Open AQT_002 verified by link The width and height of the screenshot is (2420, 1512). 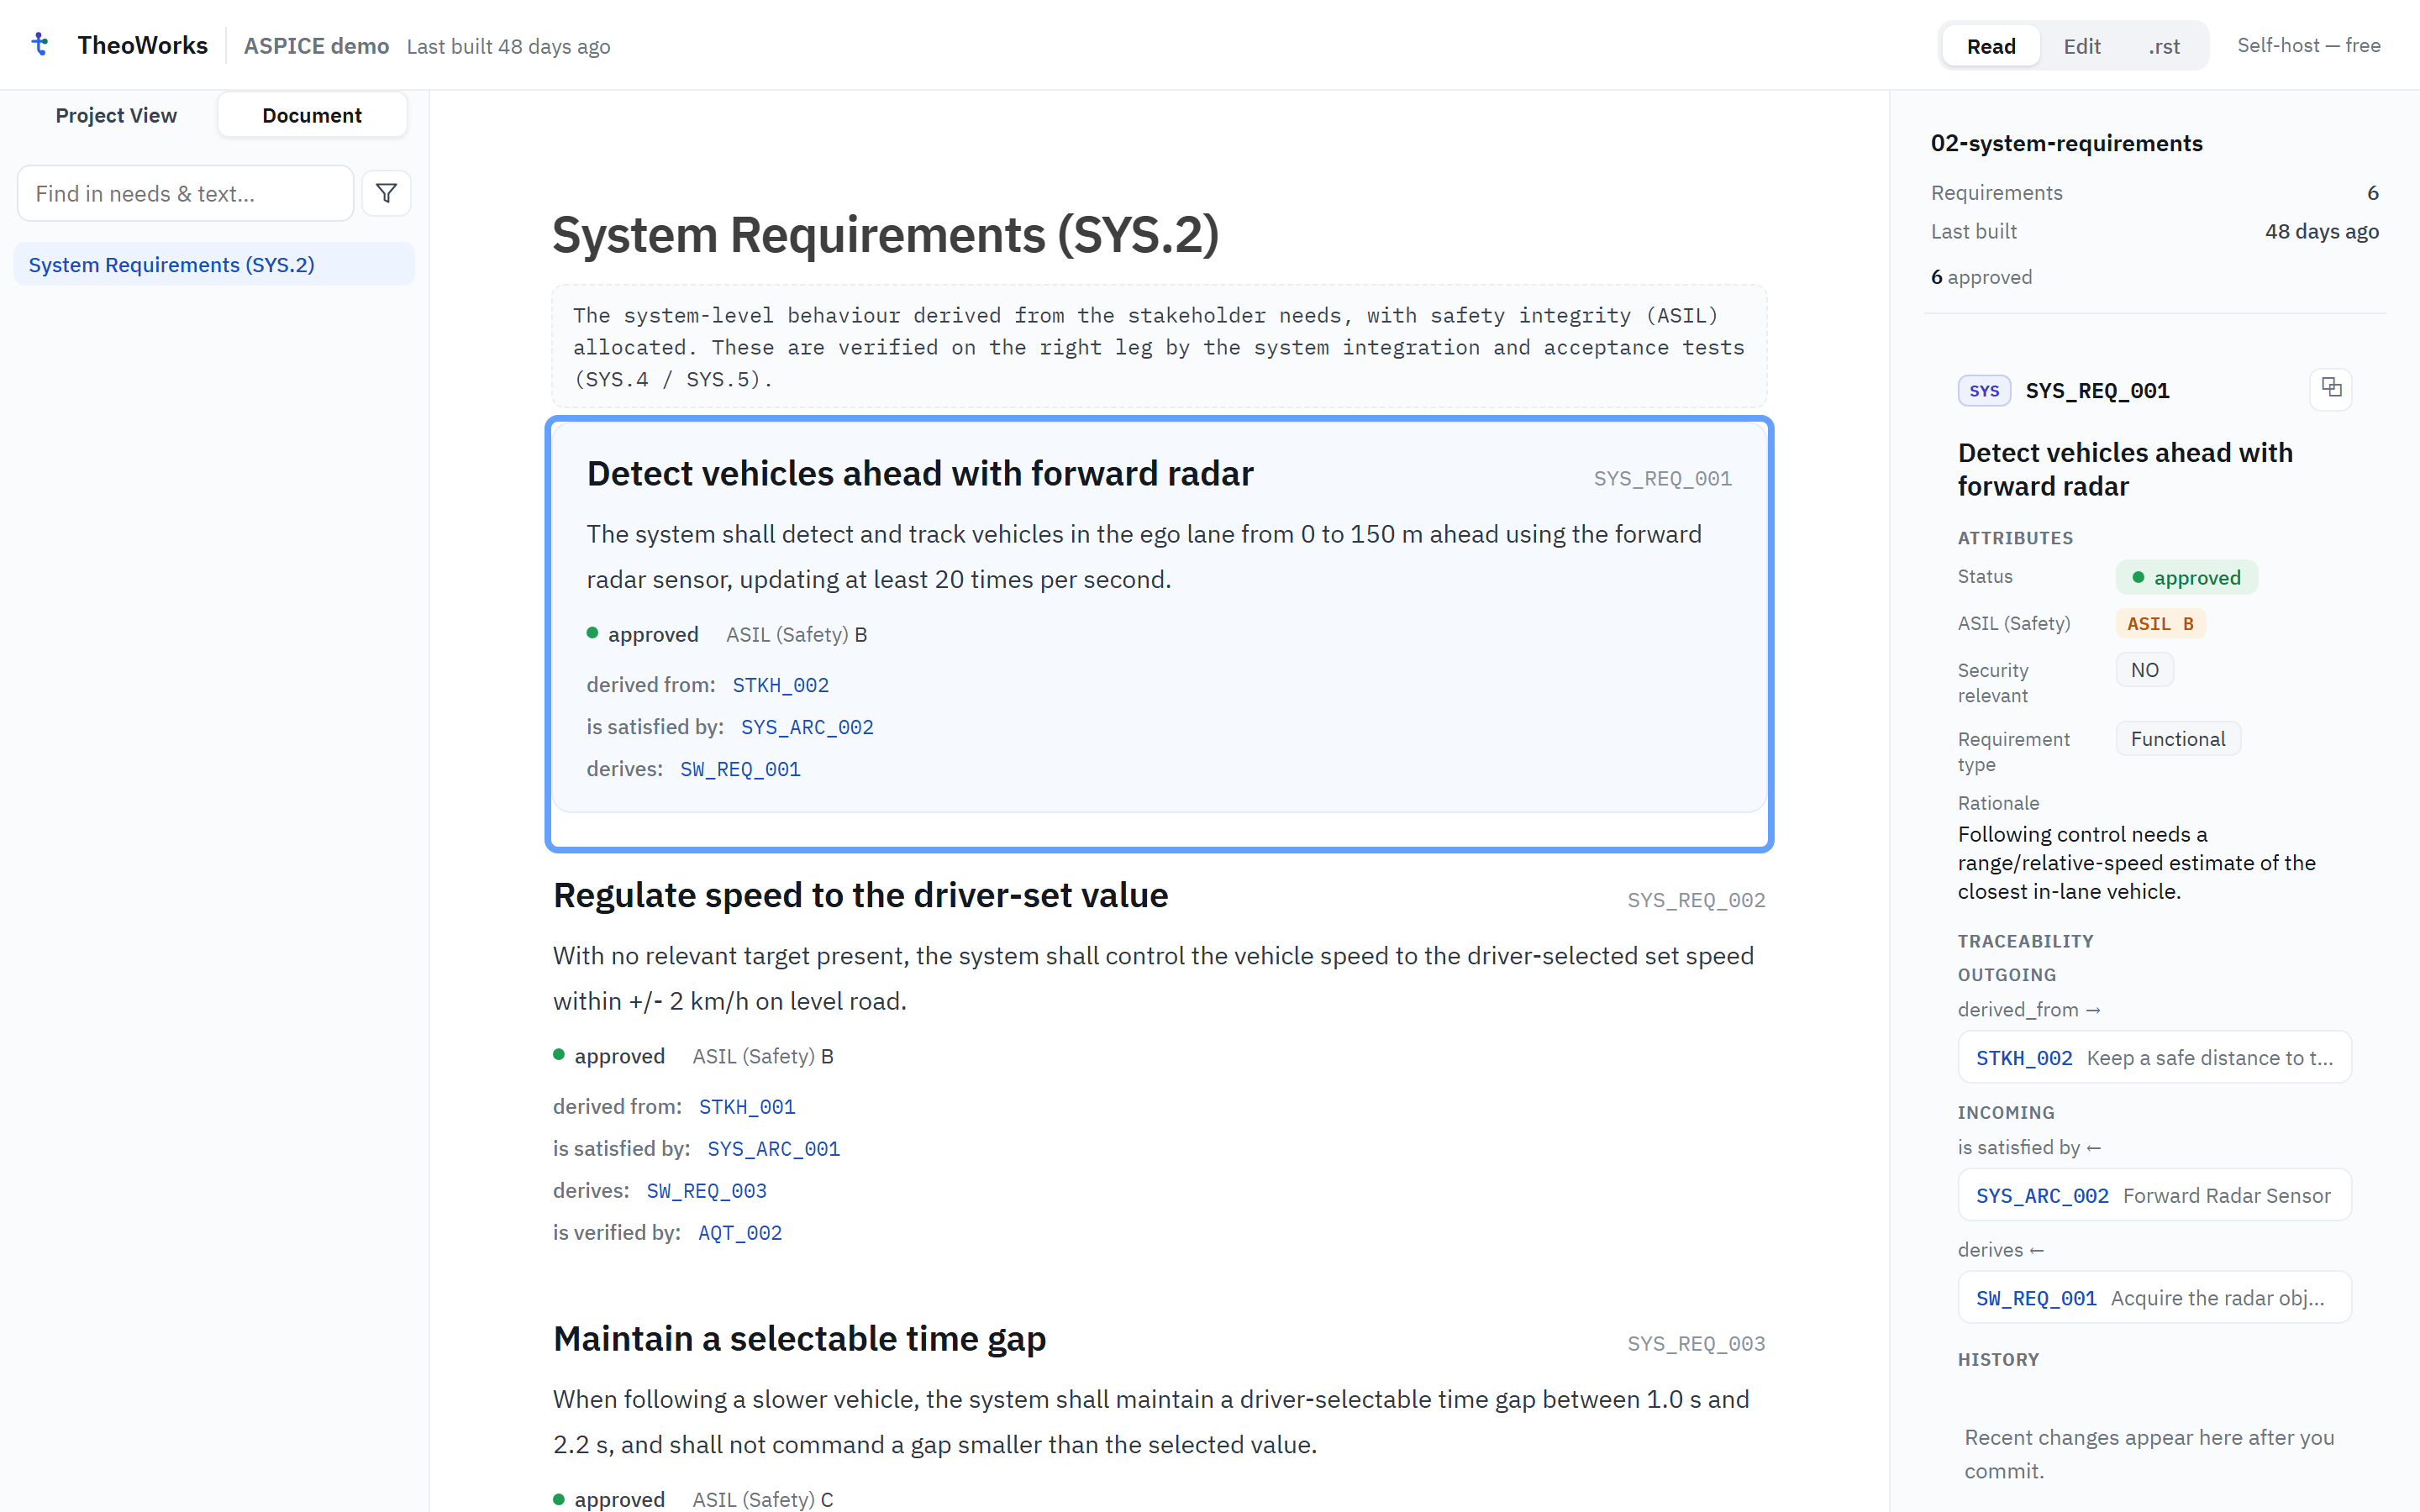tap(740, 1233)
